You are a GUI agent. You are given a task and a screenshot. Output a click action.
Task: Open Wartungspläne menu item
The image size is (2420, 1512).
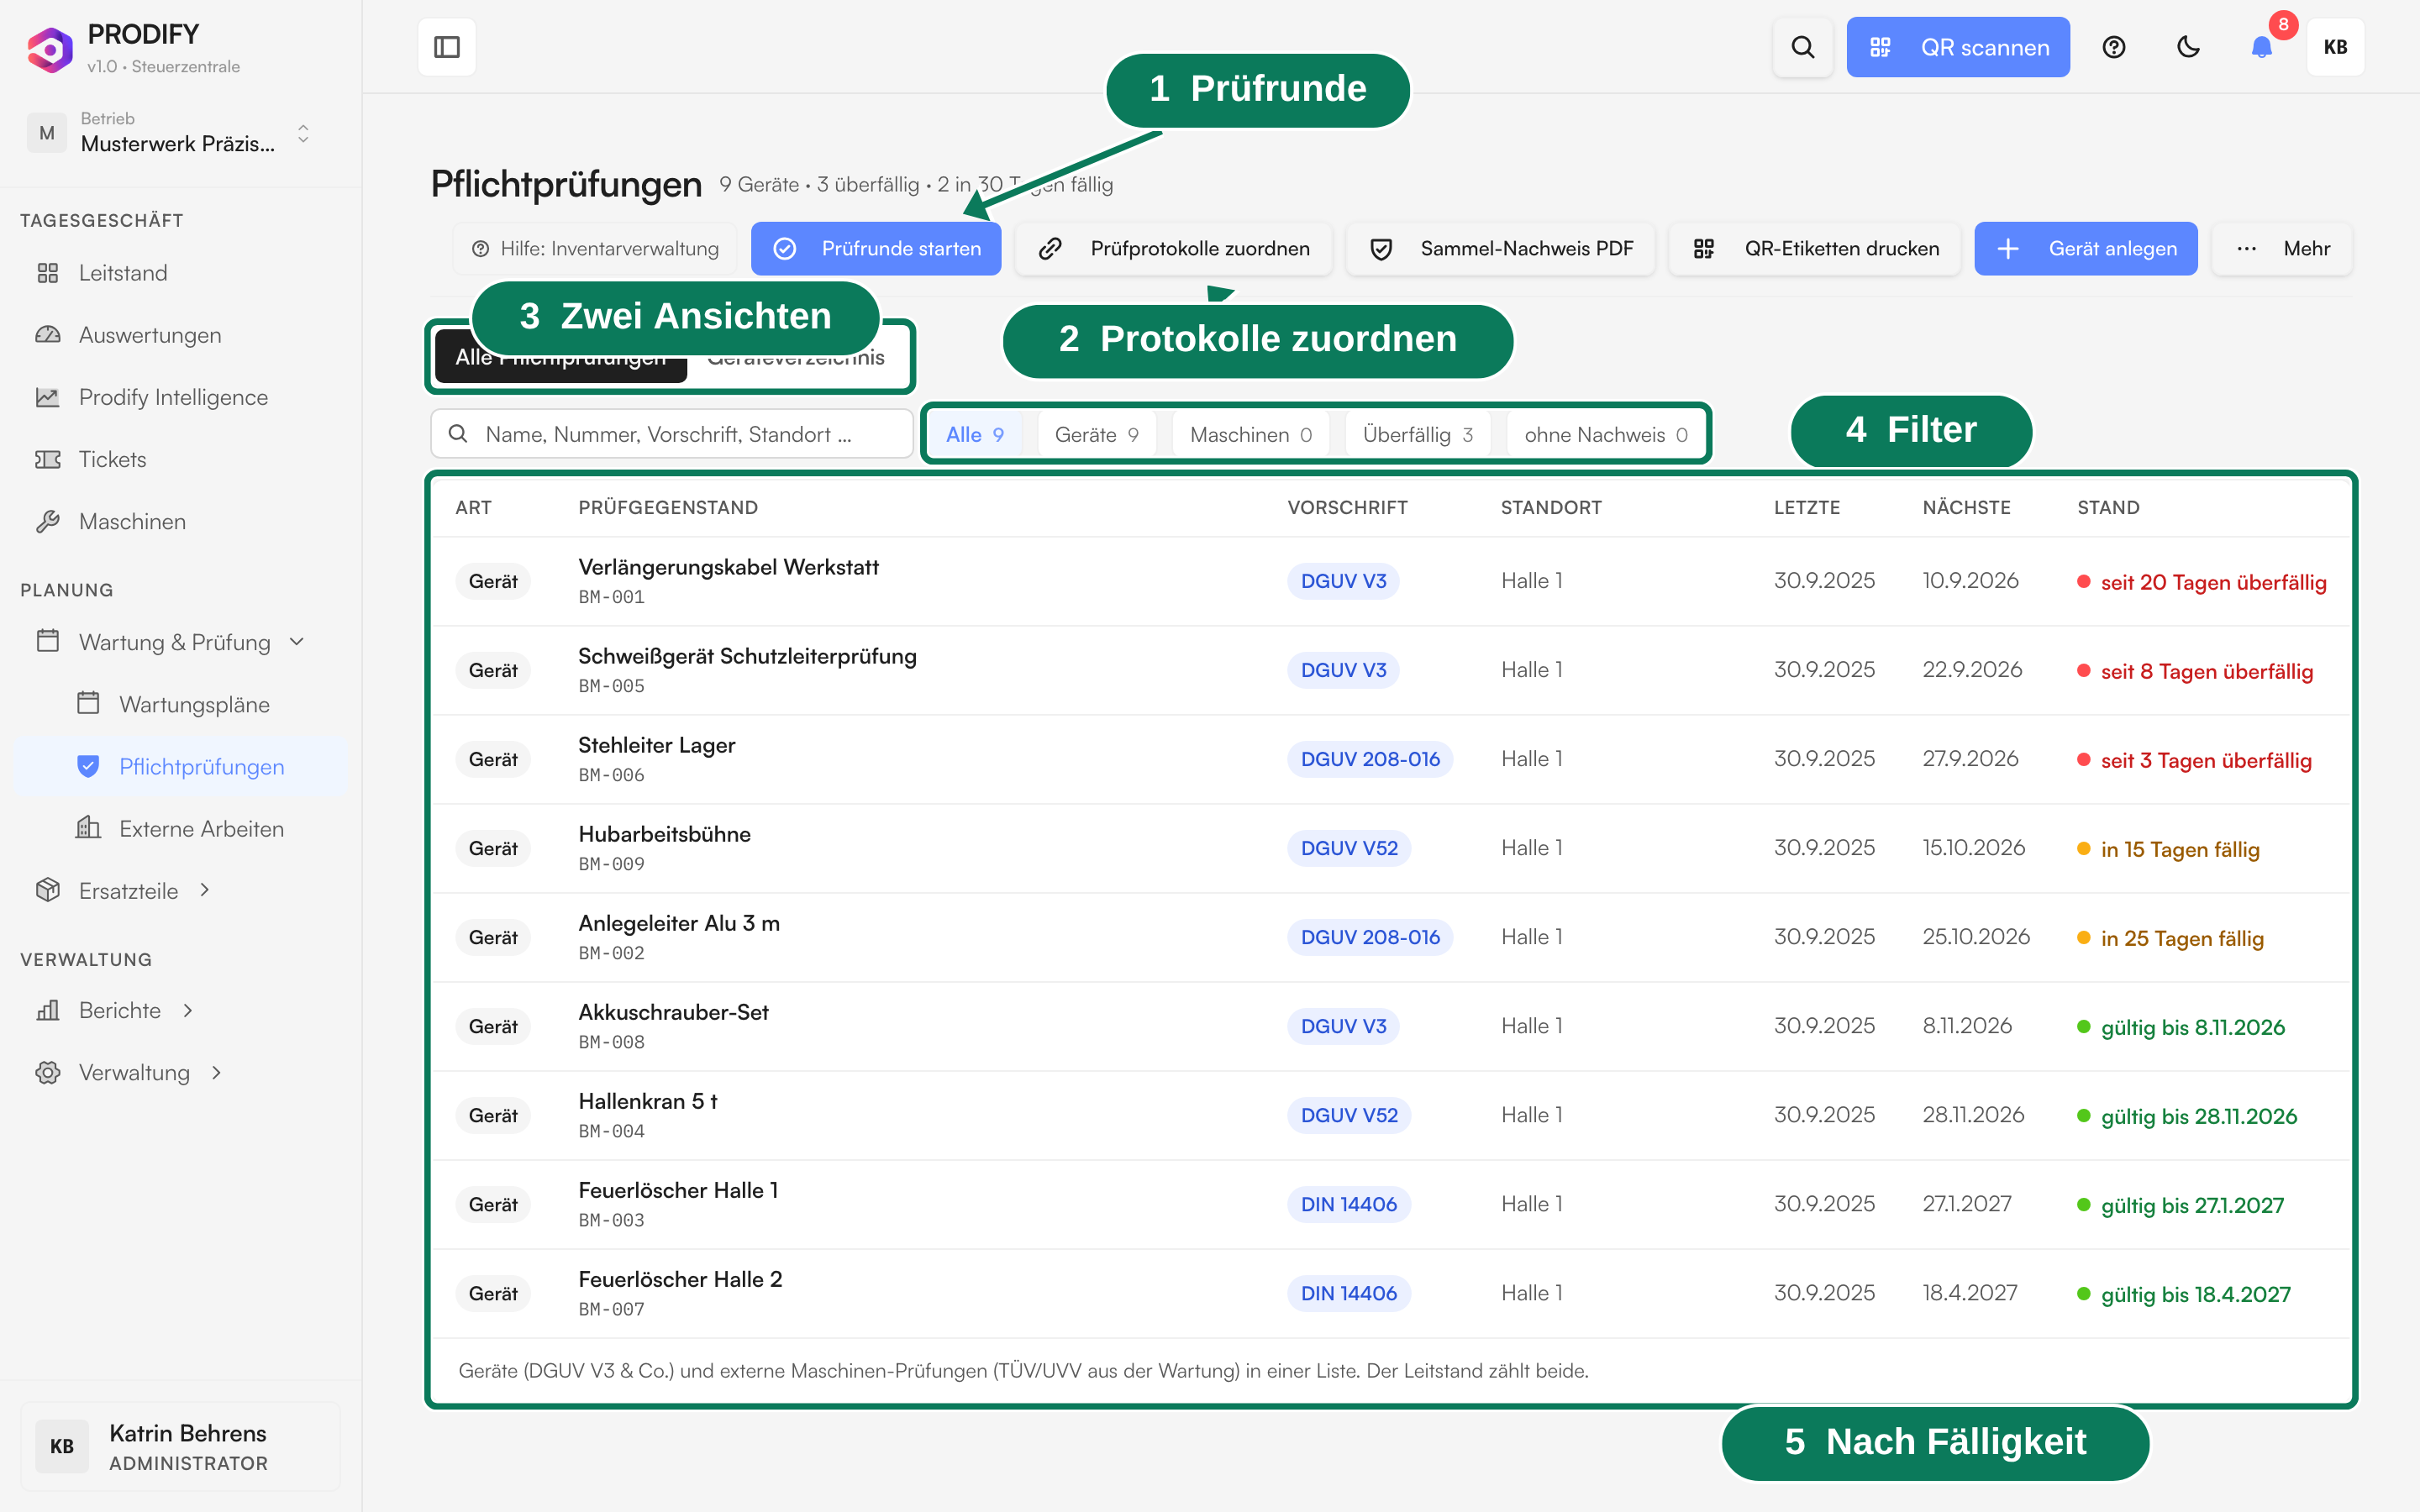[194, 704]
